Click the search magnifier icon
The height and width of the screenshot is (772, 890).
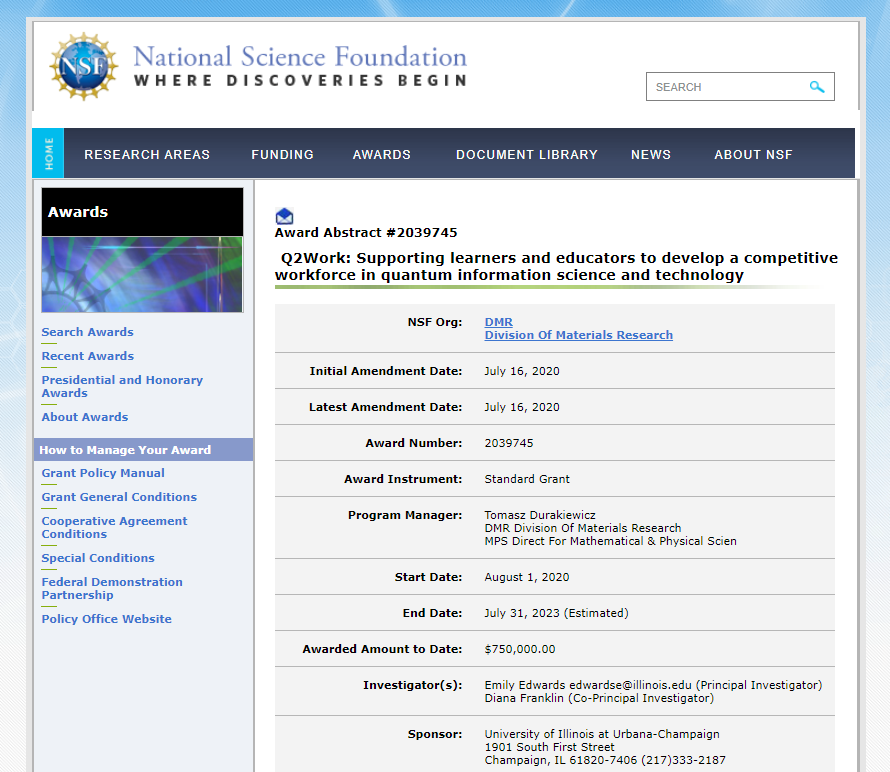coord(817,87)
